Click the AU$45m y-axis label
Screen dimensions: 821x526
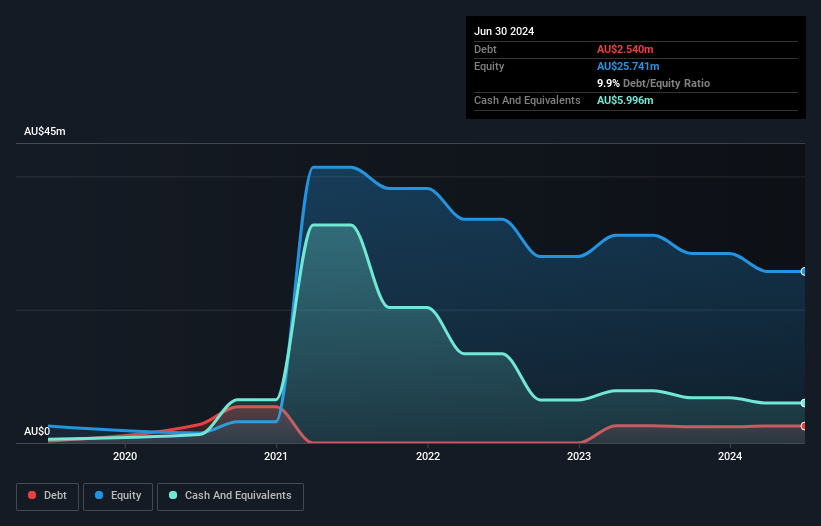tap(45, 131)
